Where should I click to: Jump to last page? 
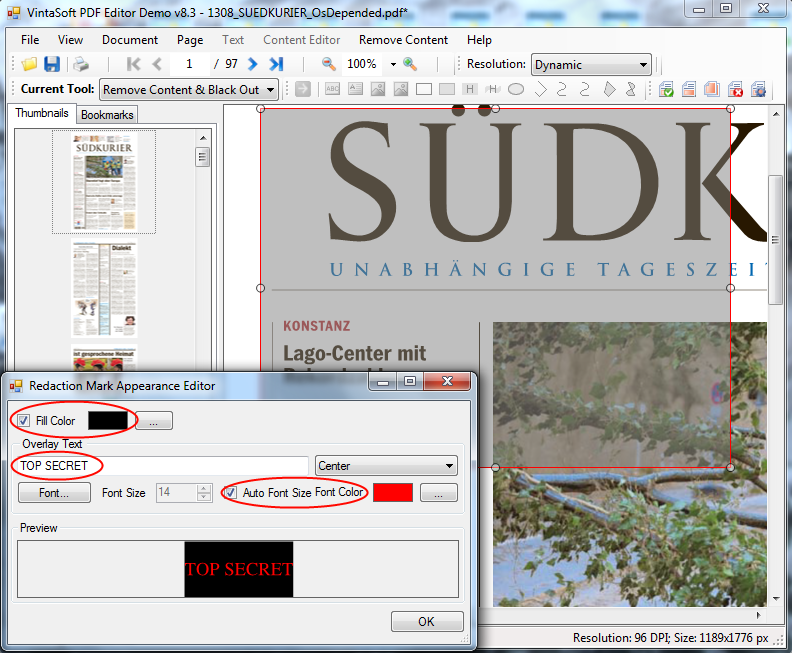point(276,64)
